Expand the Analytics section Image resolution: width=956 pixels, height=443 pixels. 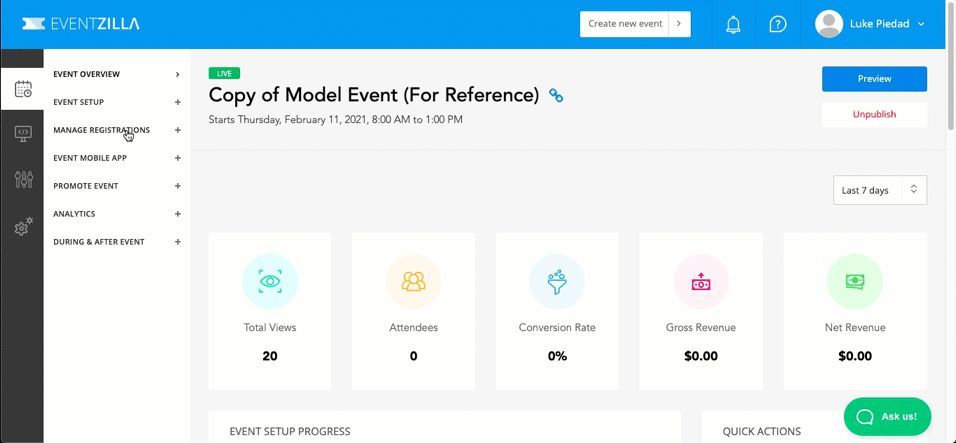177,214
